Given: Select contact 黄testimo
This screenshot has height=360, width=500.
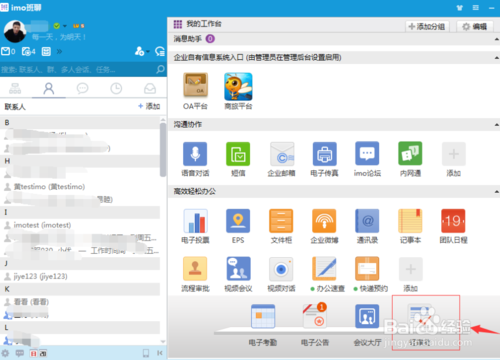Looking at the screenshot, I should click(x=80, y=187).
